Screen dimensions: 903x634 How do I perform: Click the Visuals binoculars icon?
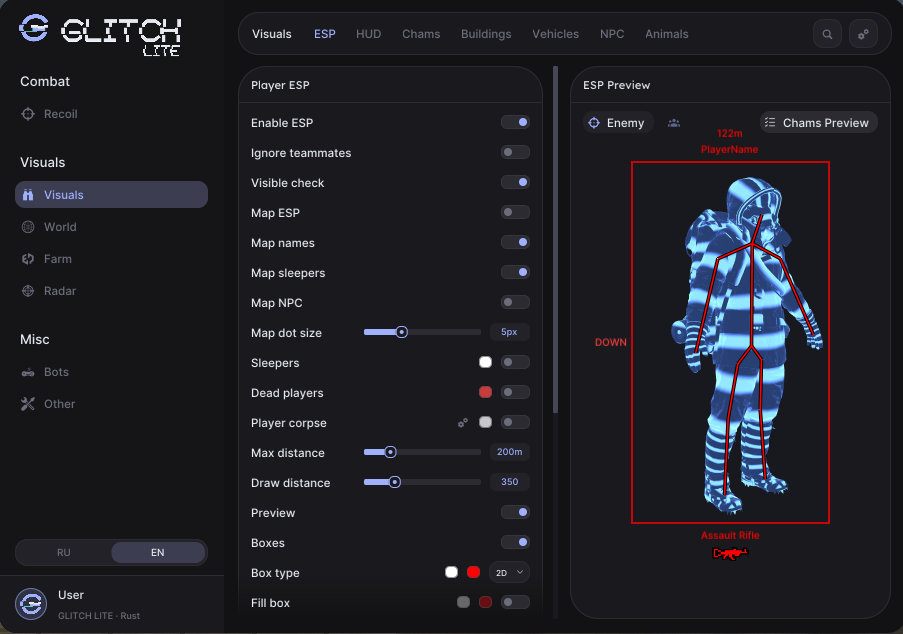(28, 195)
